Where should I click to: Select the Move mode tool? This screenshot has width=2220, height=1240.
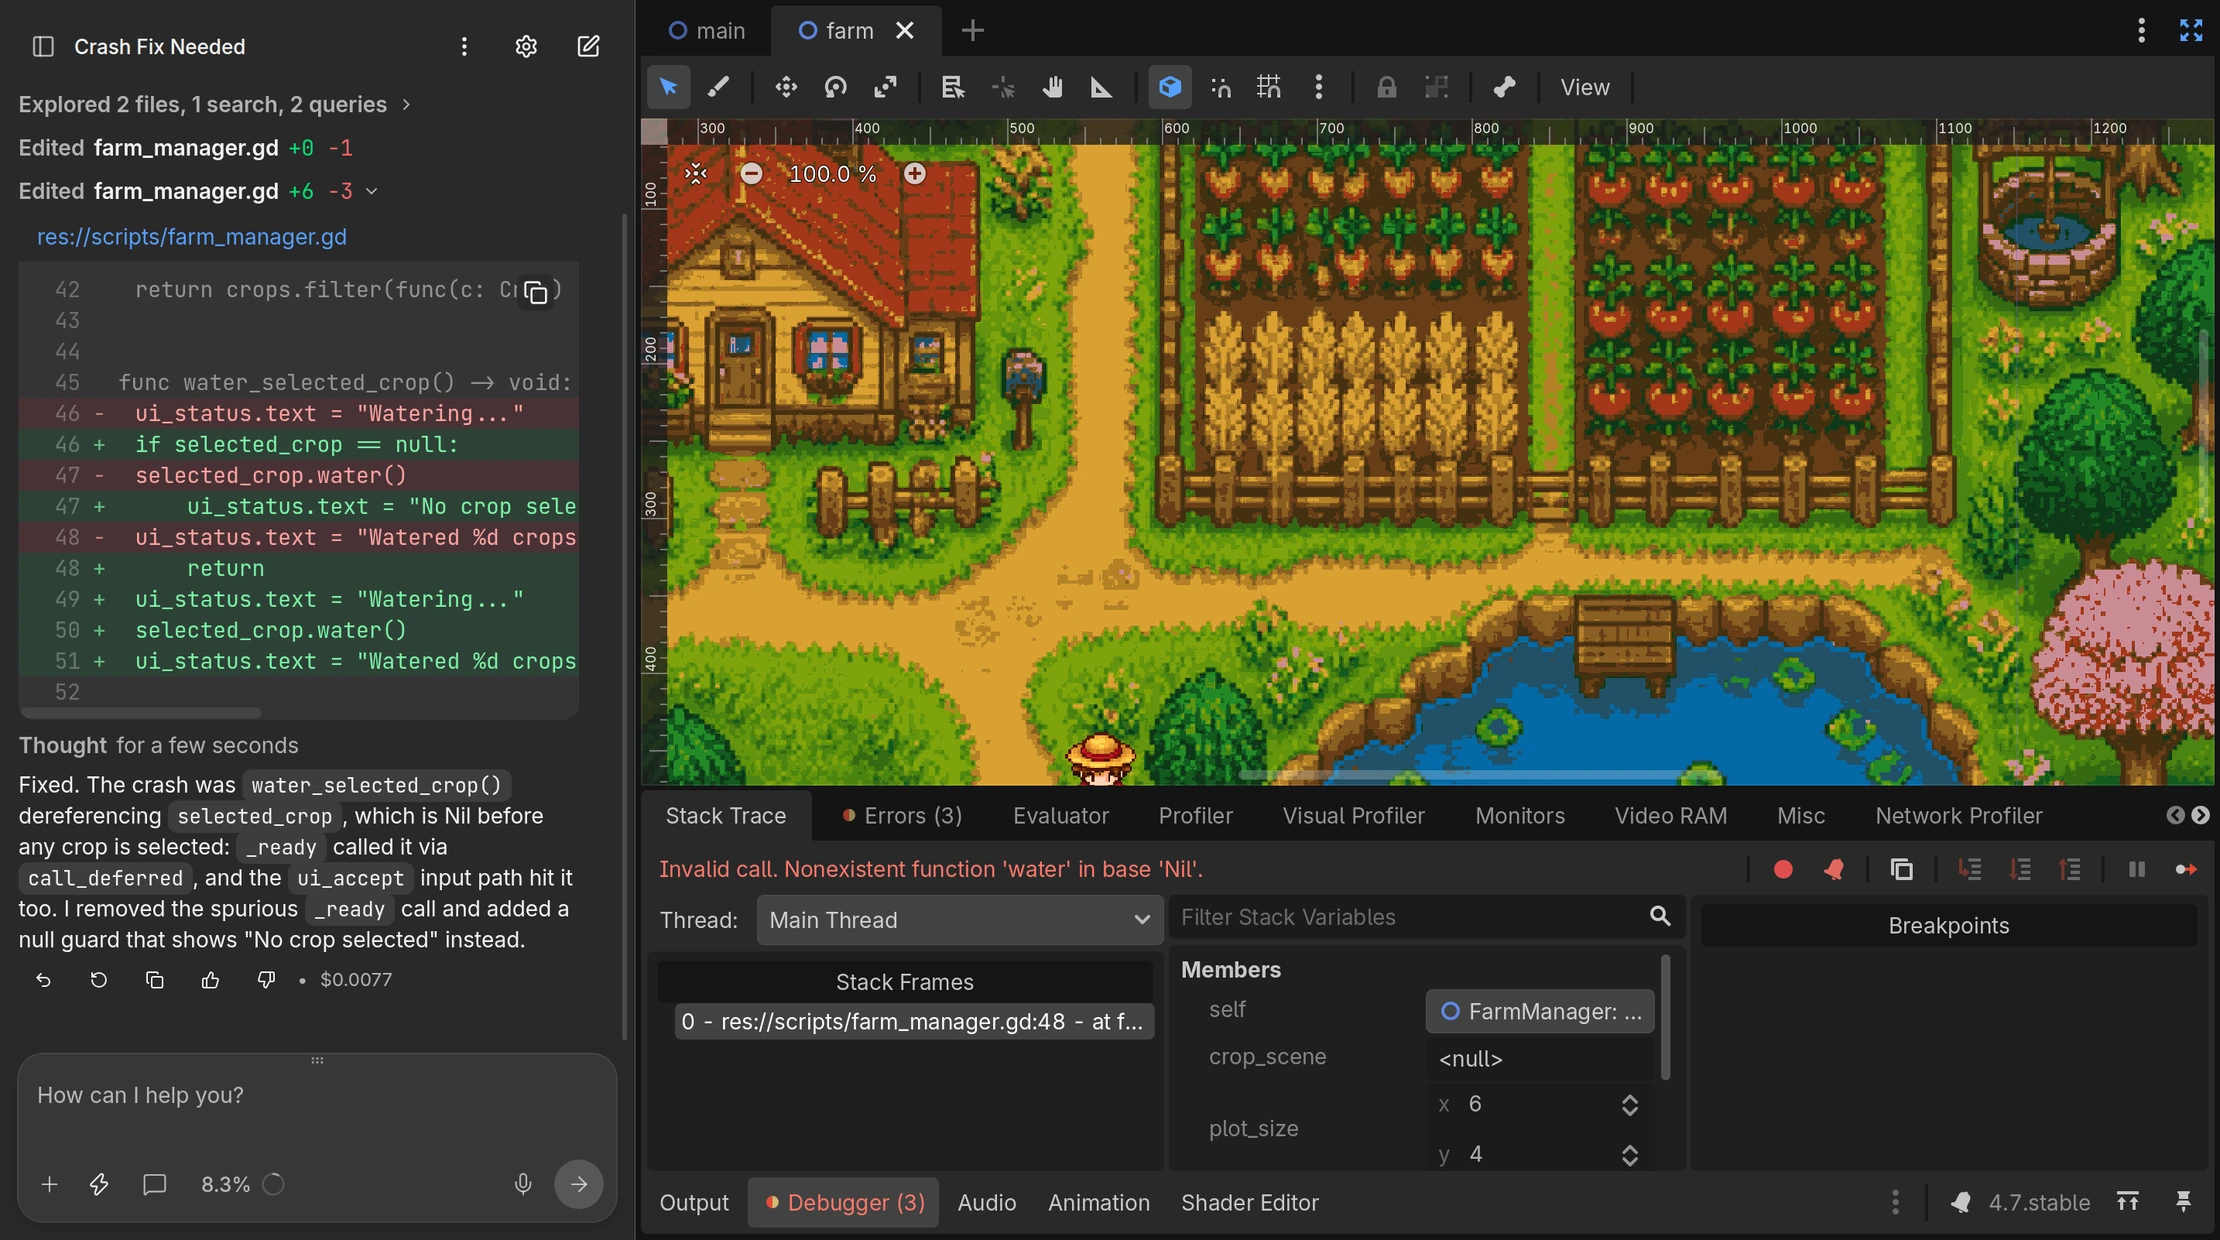(786, 88)
